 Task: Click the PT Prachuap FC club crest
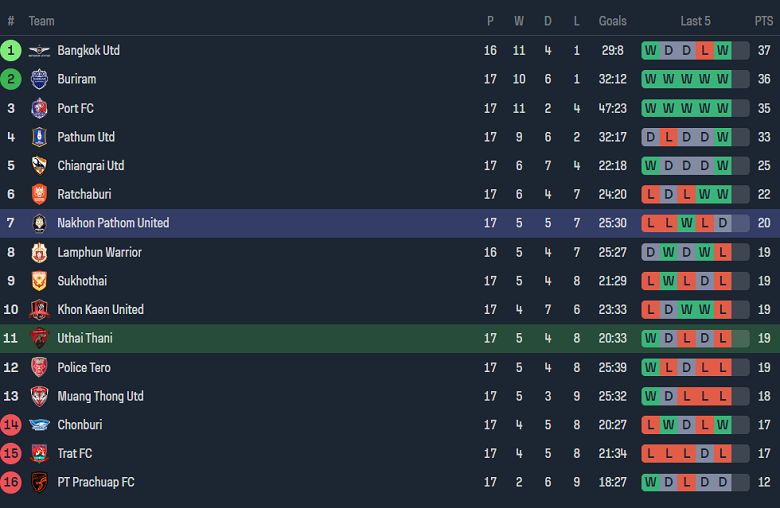click(x=39, y=483)
